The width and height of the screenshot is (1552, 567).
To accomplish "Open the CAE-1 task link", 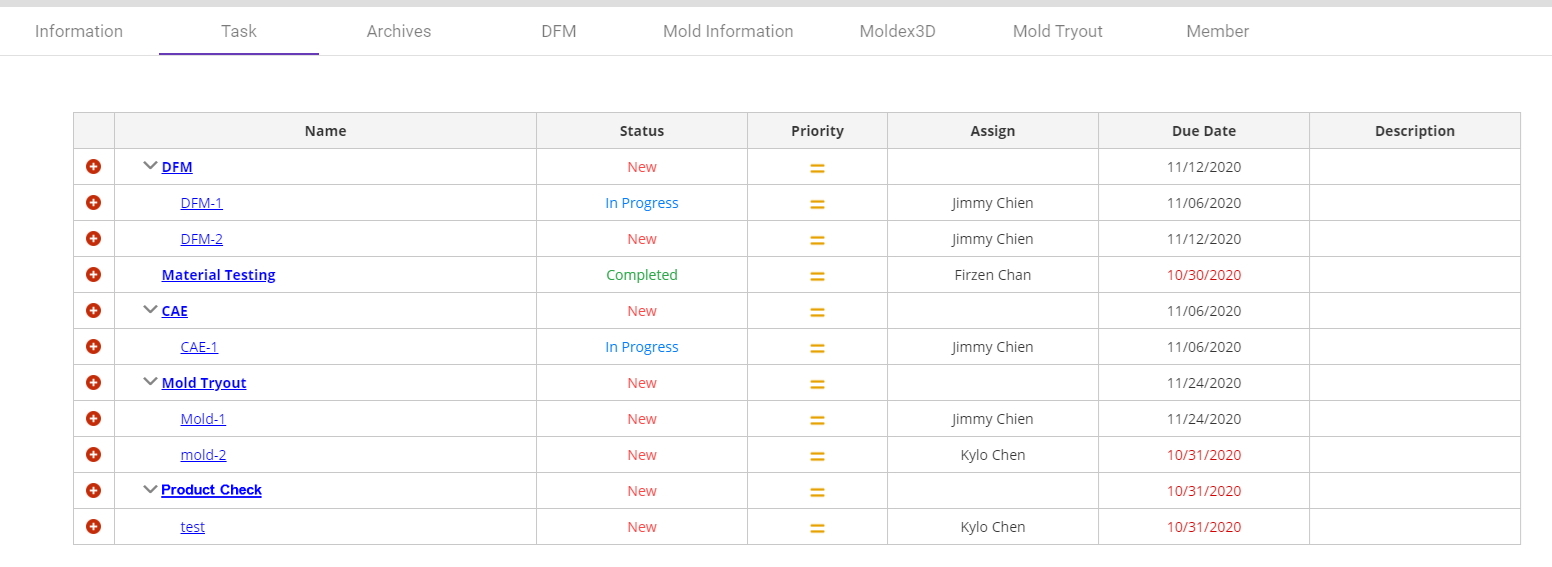I will 199,347.
